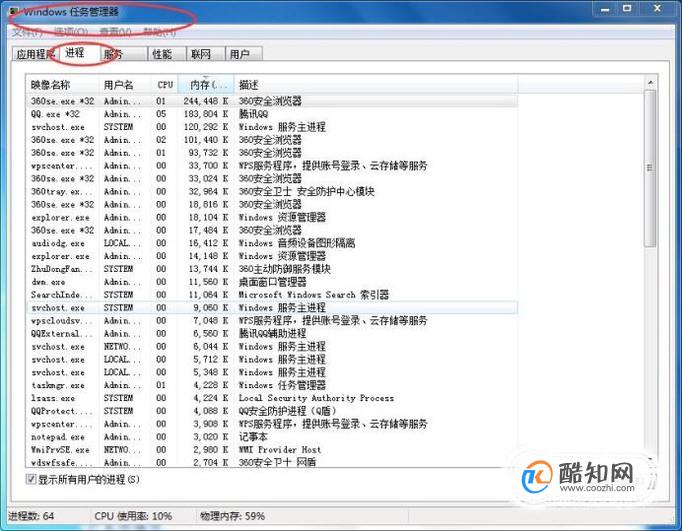Screen dimensions: 682x531
Task: Sort by the 内存 column header
Action: (x=206, y=85)
